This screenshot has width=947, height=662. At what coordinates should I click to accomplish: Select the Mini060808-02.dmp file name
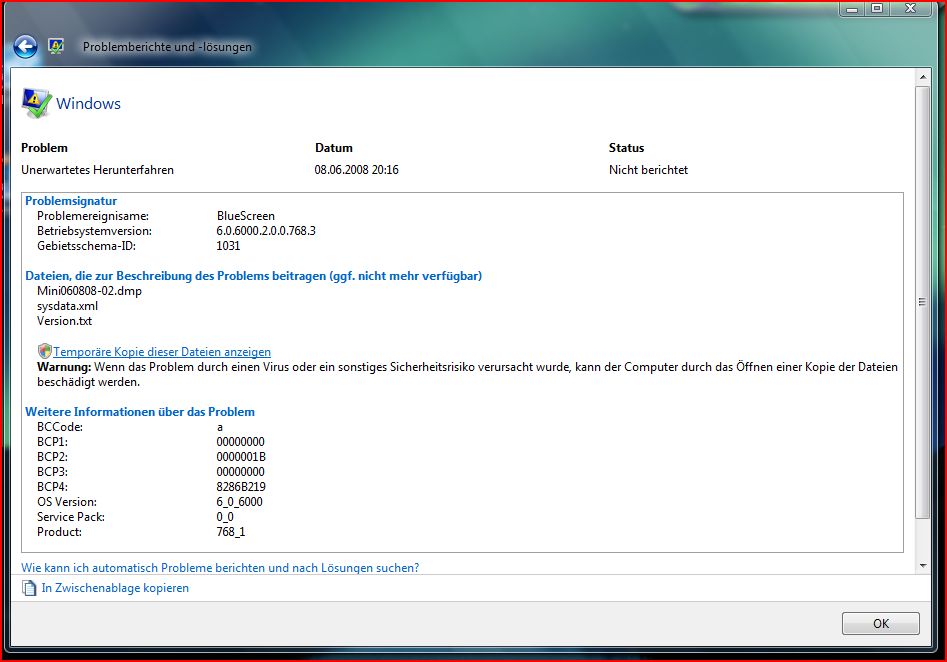89,291
